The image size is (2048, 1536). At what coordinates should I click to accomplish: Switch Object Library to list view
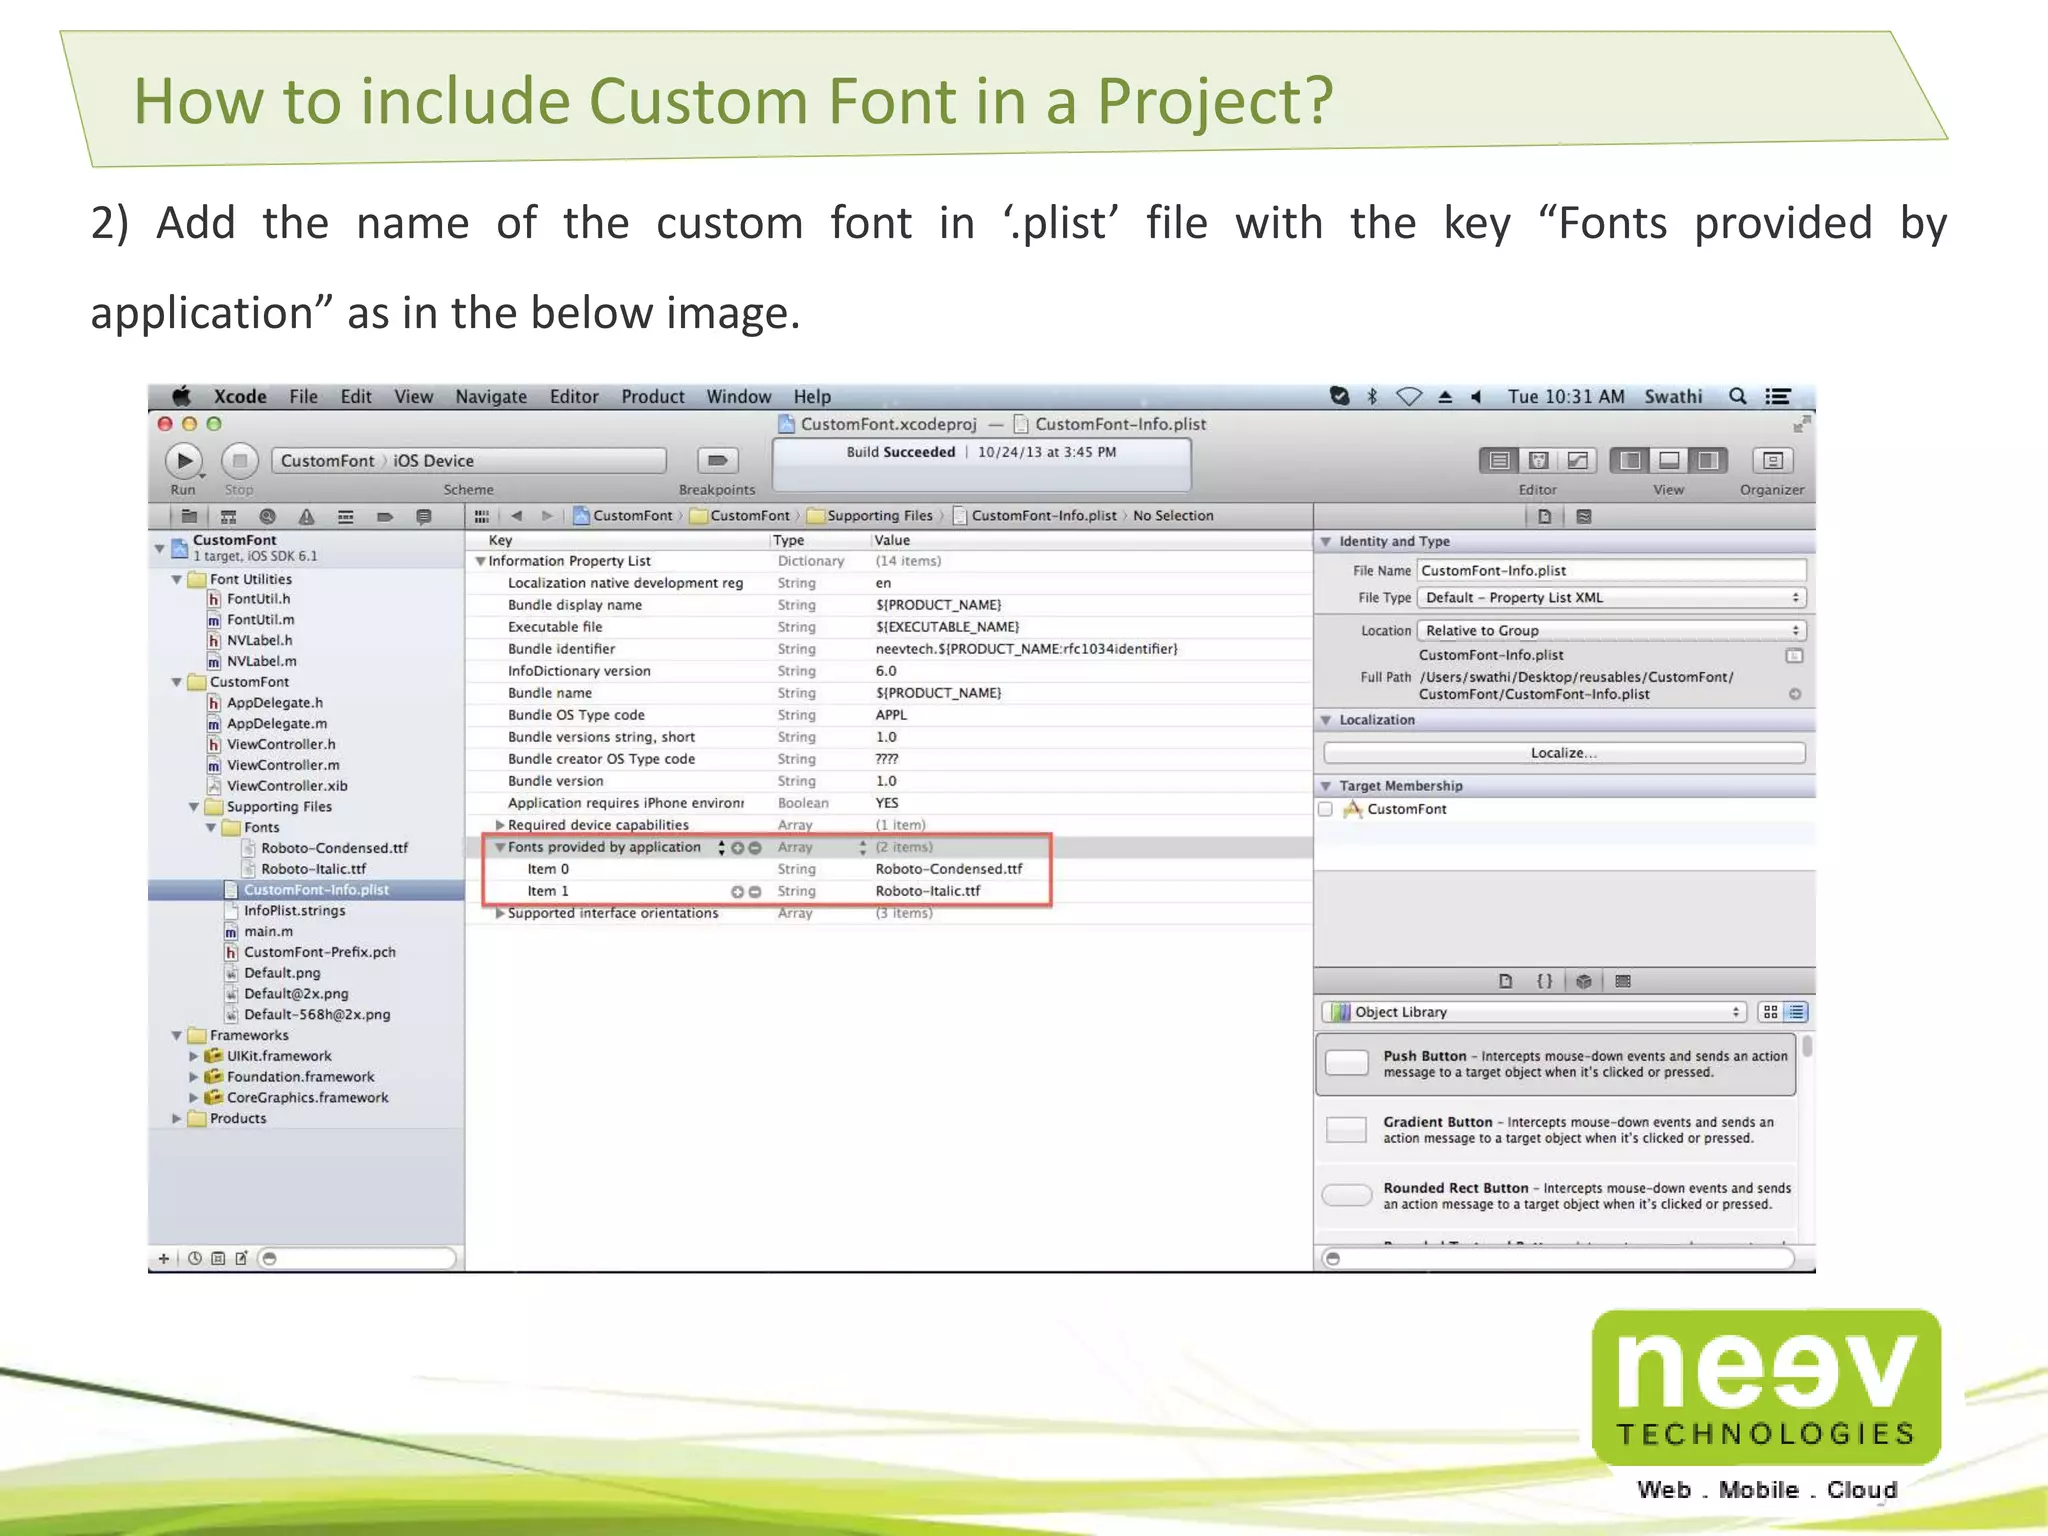click(x=1797, y=1012)
